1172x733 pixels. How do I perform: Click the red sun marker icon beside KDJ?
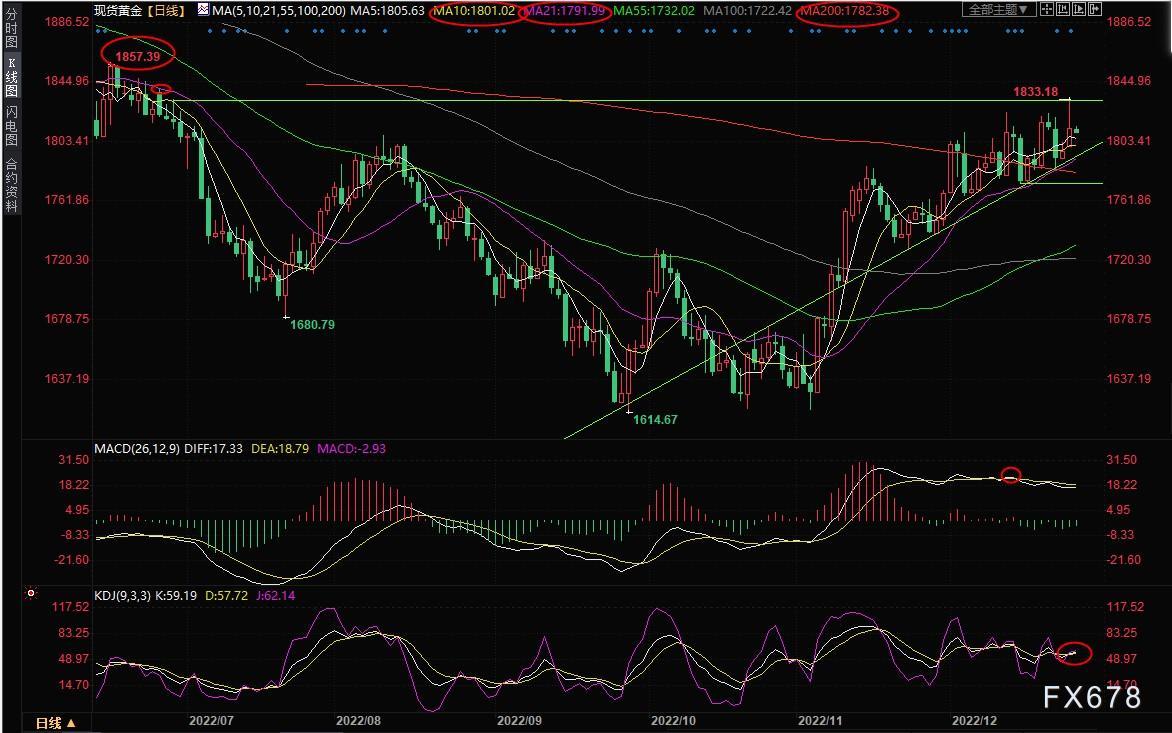31,593
